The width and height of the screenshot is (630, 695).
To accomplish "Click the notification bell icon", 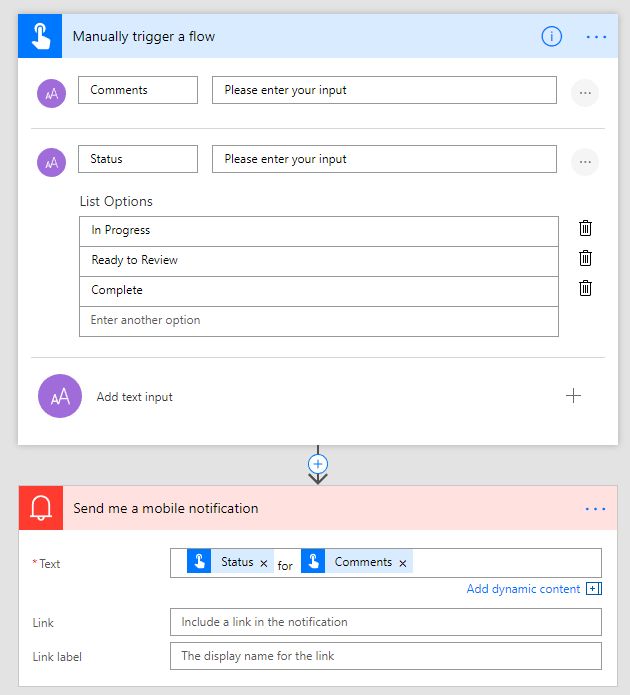I will (41, 508).
